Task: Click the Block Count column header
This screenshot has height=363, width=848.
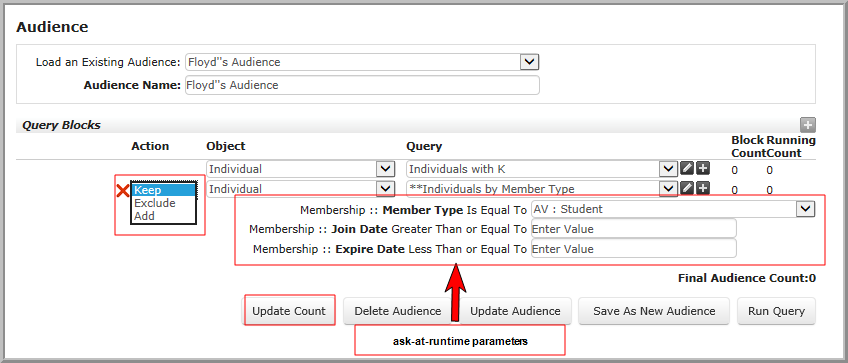Action: [748, 147]
